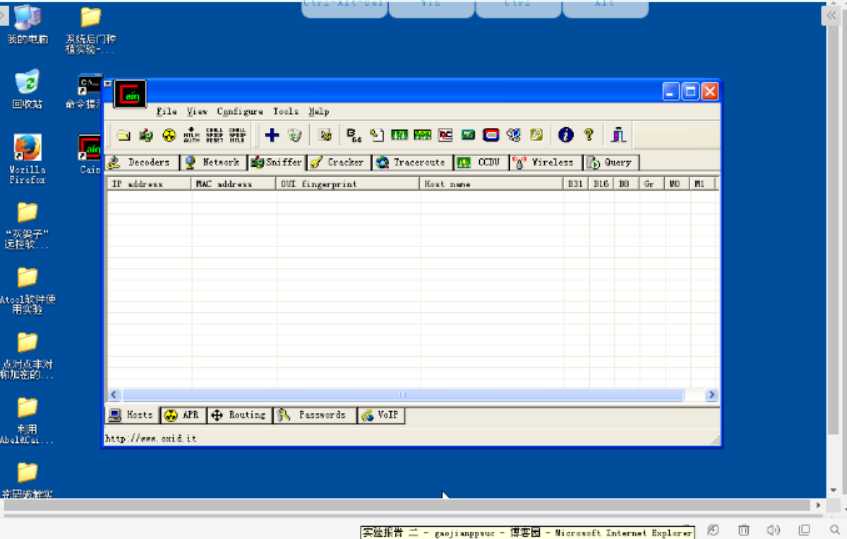847x539 pixels.
Task: Open the Base64 (B64) password decoder icon
Action: pyautogui.click(x=354, y=135)
